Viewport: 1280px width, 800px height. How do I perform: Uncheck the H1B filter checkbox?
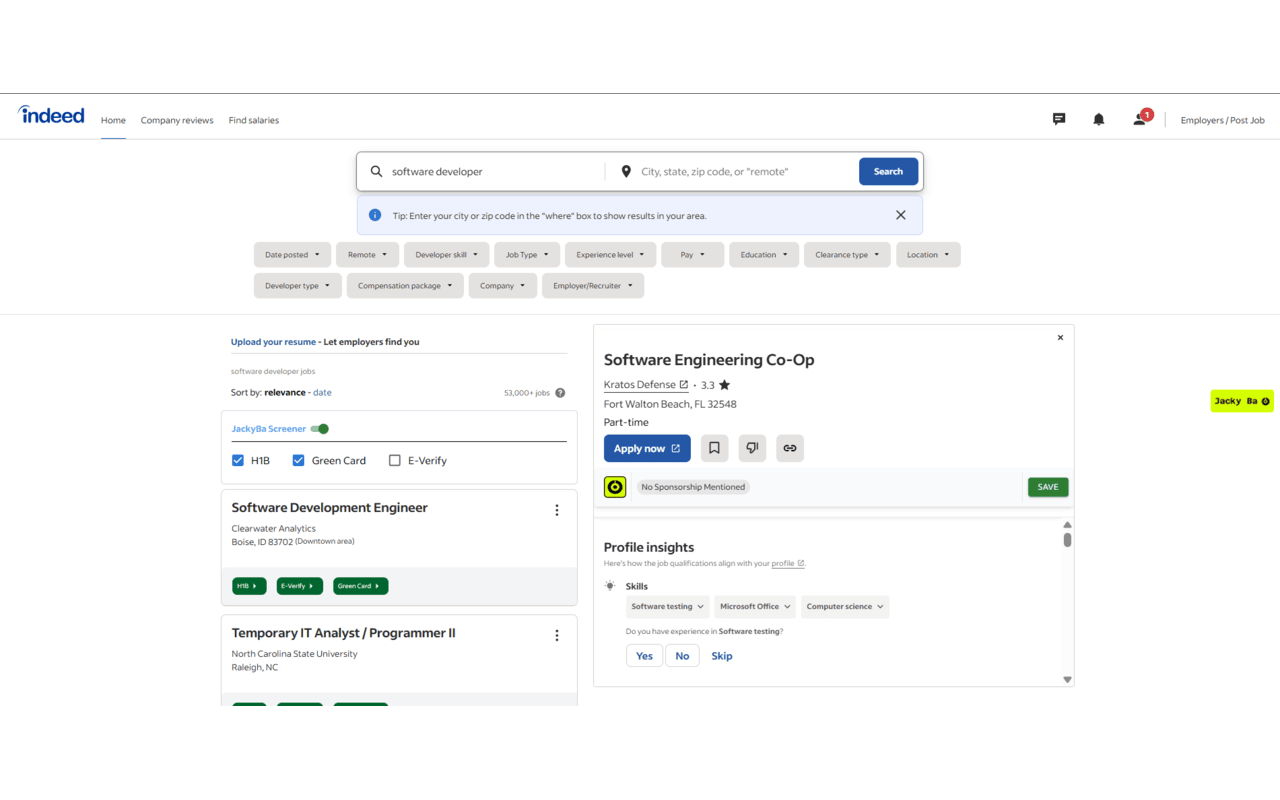(x=238, y=461)
